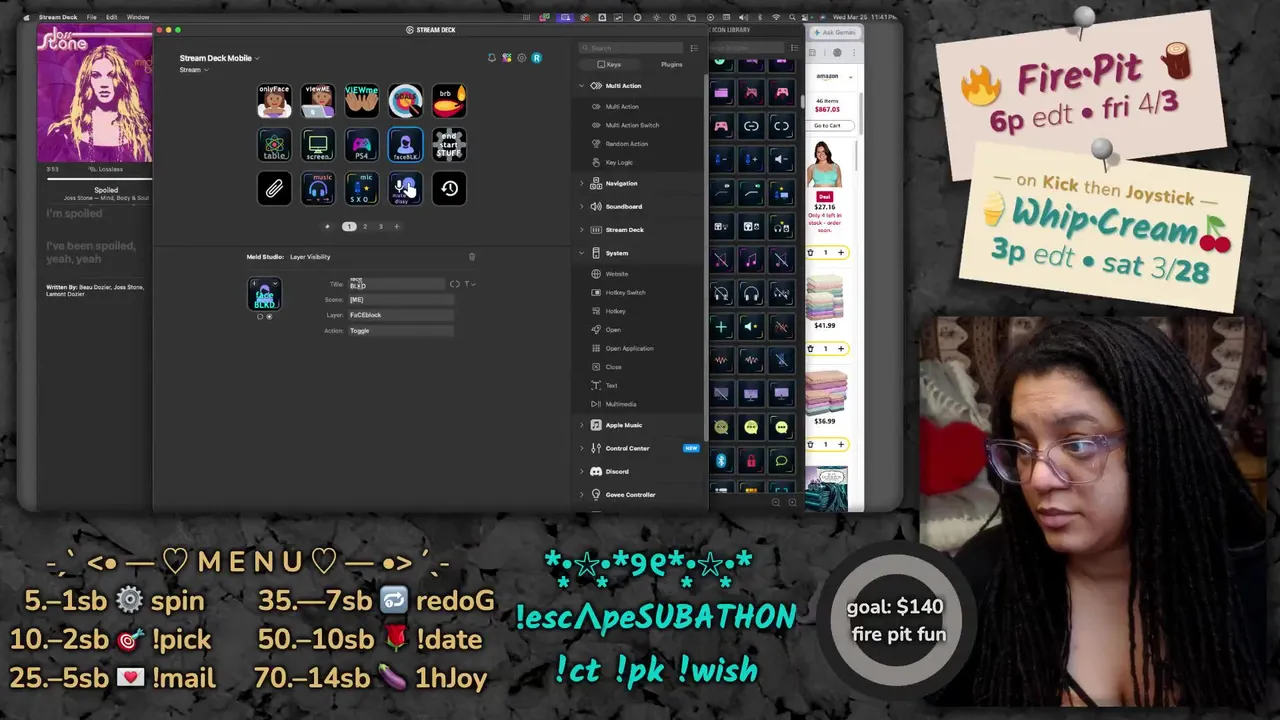Pick the teal plus library icon

pyautogui.click(x=721, y=327)
